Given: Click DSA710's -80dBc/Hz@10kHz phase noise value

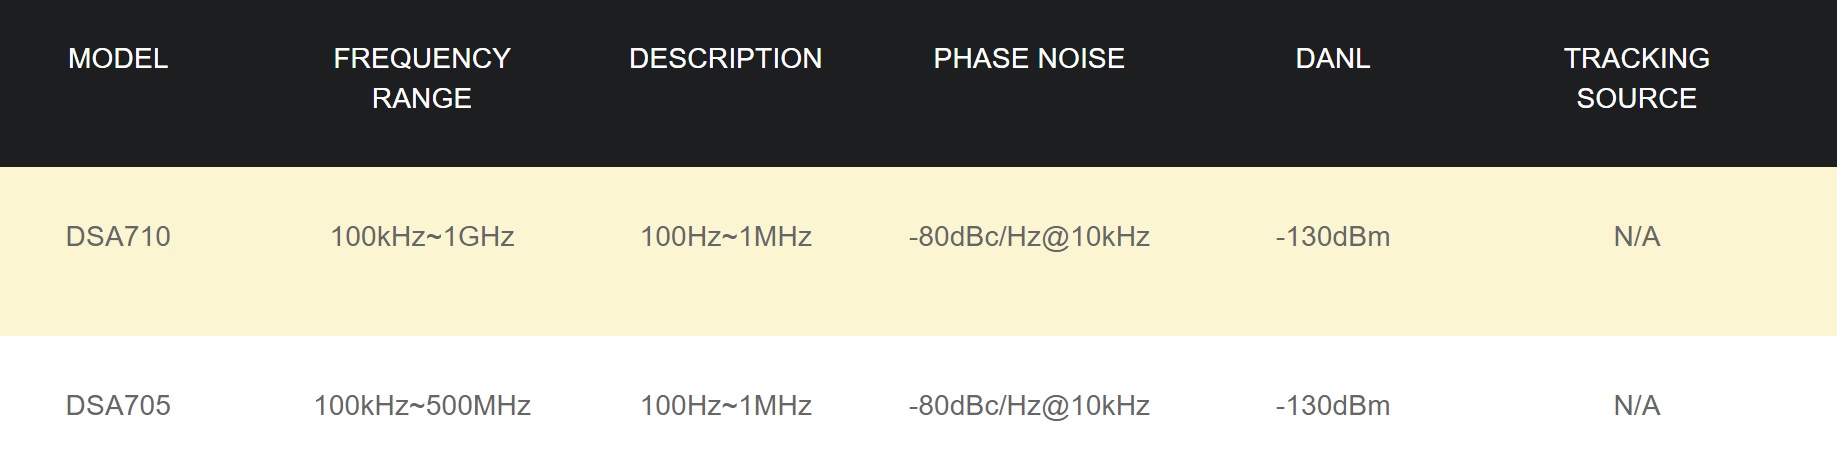Looking at the screenshot, I should tap(1029, 237).
